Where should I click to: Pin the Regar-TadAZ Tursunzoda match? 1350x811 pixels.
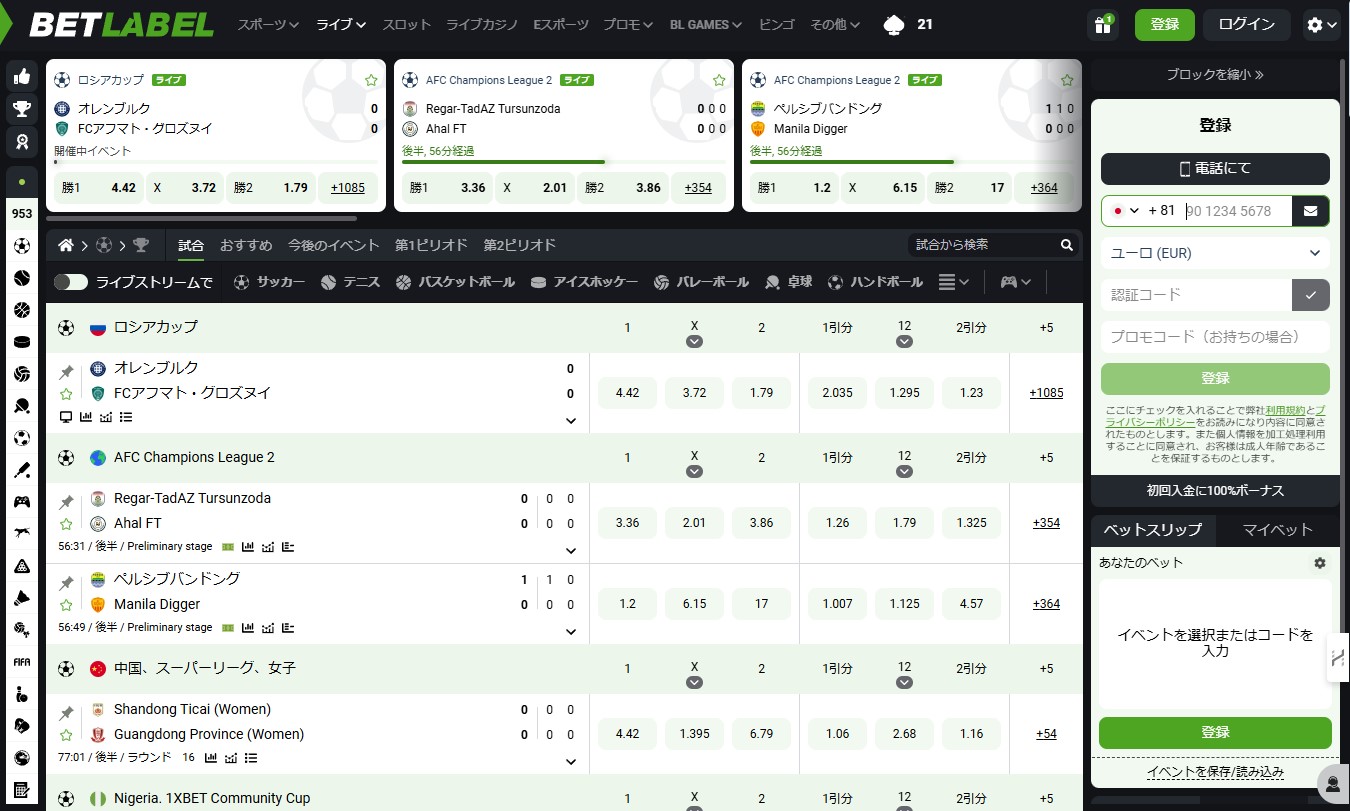[66, 502]
